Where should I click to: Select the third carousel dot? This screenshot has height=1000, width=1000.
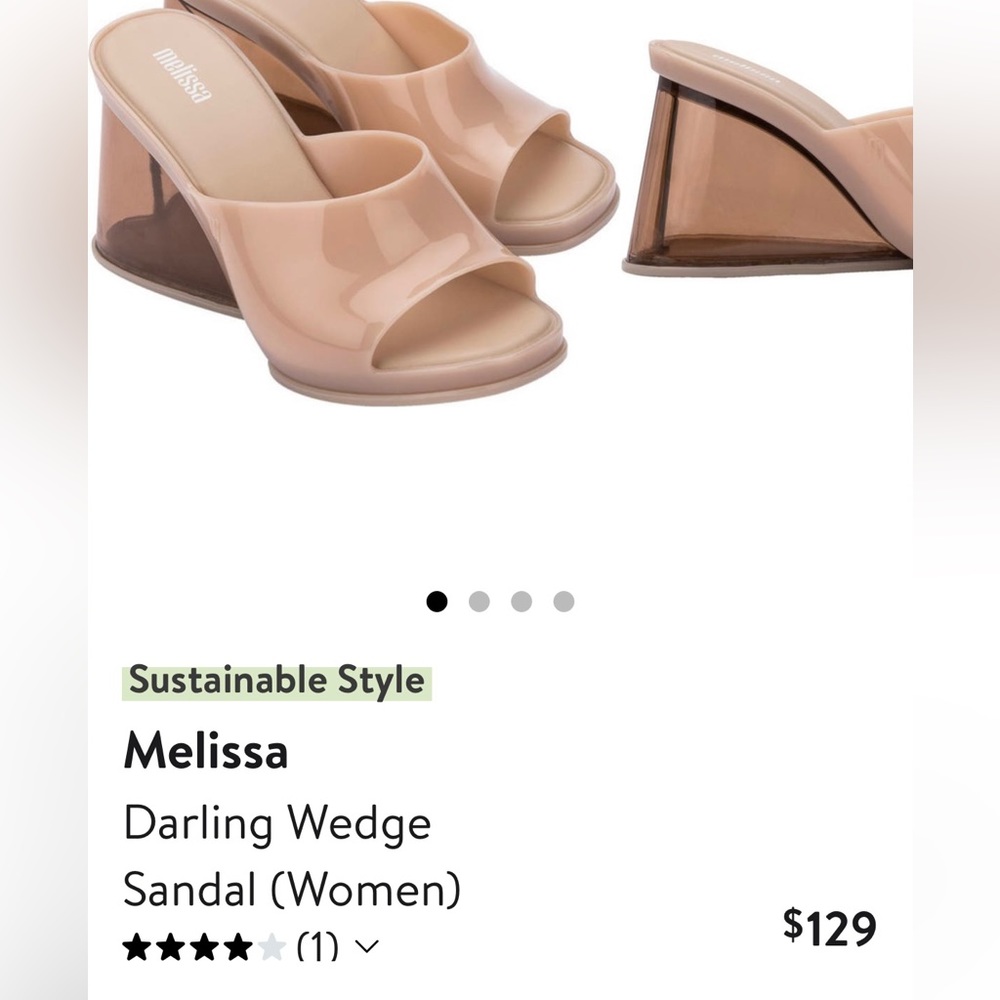519,602
